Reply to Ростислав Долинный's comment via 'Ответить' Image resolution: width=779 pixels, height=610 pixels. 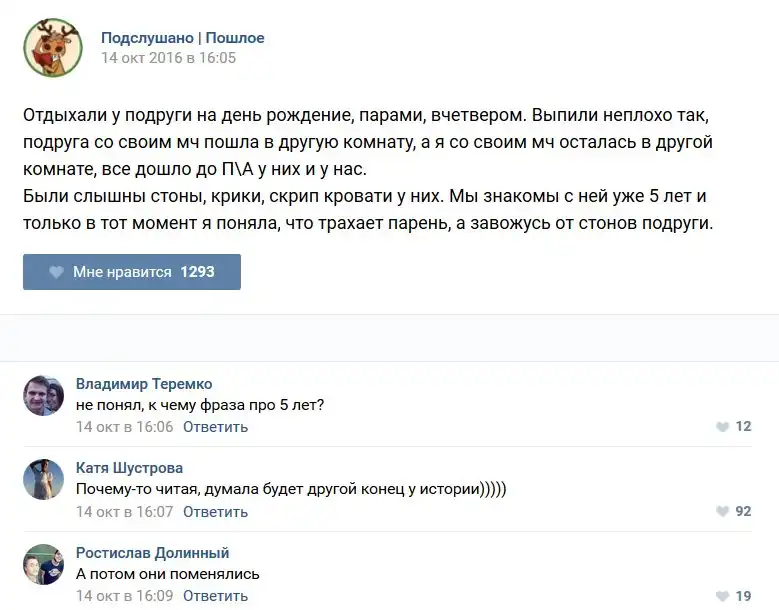(215, 597)
